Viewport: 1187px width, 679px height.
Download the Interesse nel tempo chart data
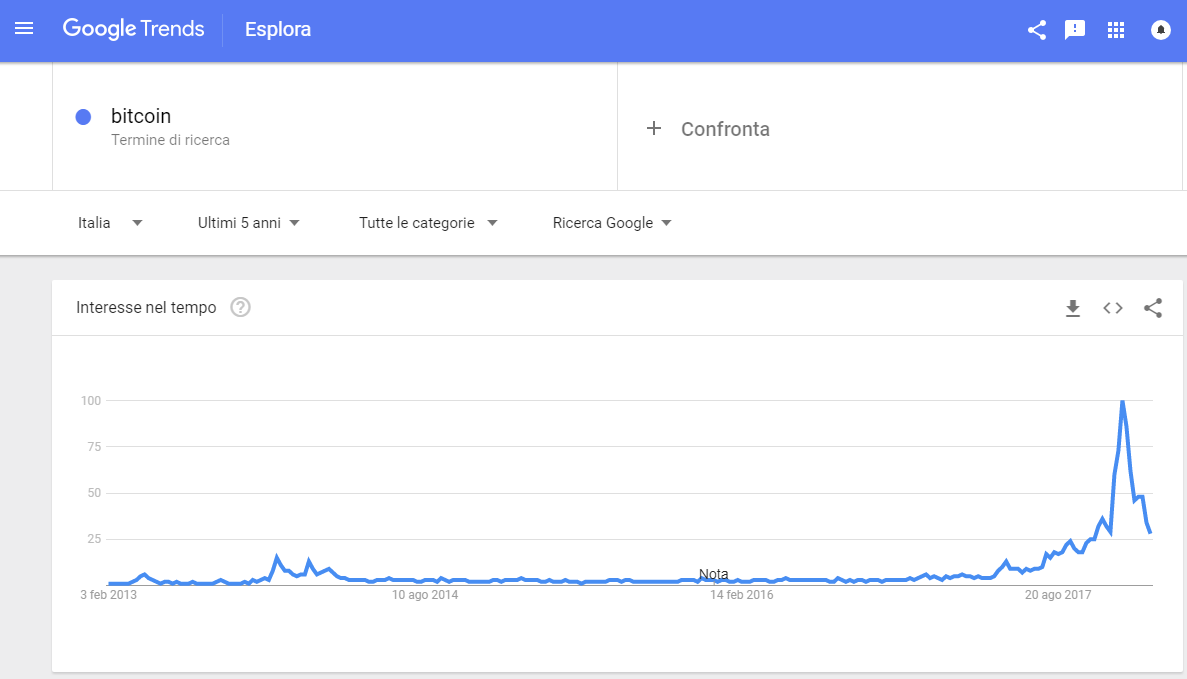pyautogui.click(x=1072, y=308)
